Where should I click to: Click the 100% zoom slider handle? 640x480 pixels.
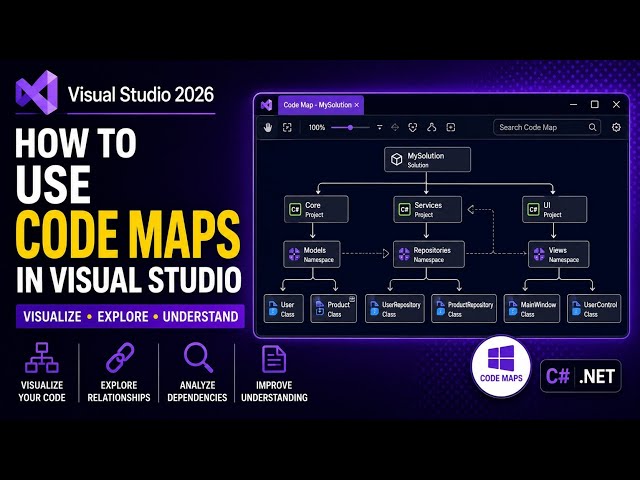tap(350, 127)
